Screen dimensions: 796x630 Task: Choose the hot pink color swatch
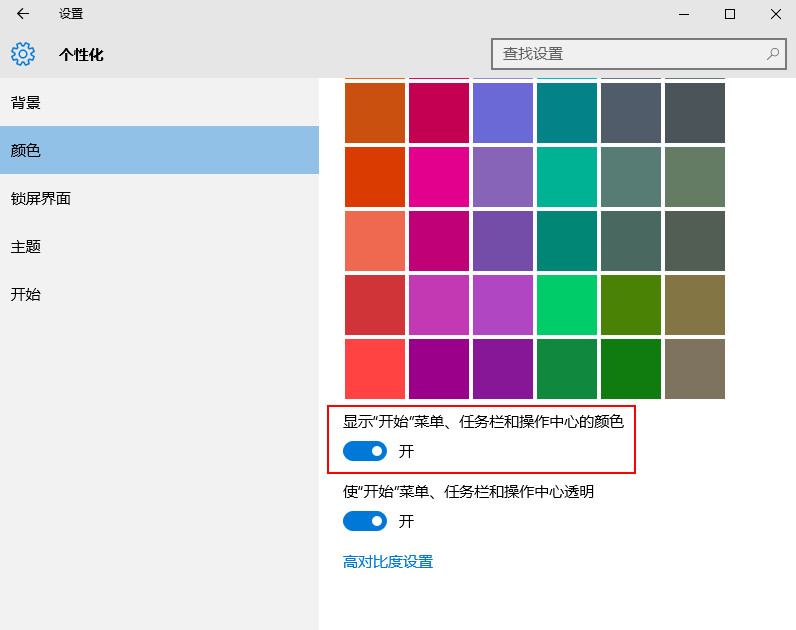click(x=439, y=177)
